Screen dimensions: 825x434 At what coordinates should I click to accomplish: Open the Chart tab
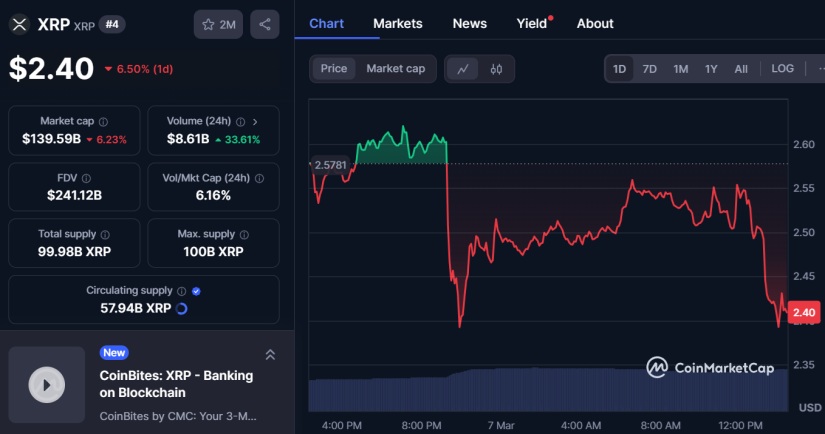click(326, 24)
